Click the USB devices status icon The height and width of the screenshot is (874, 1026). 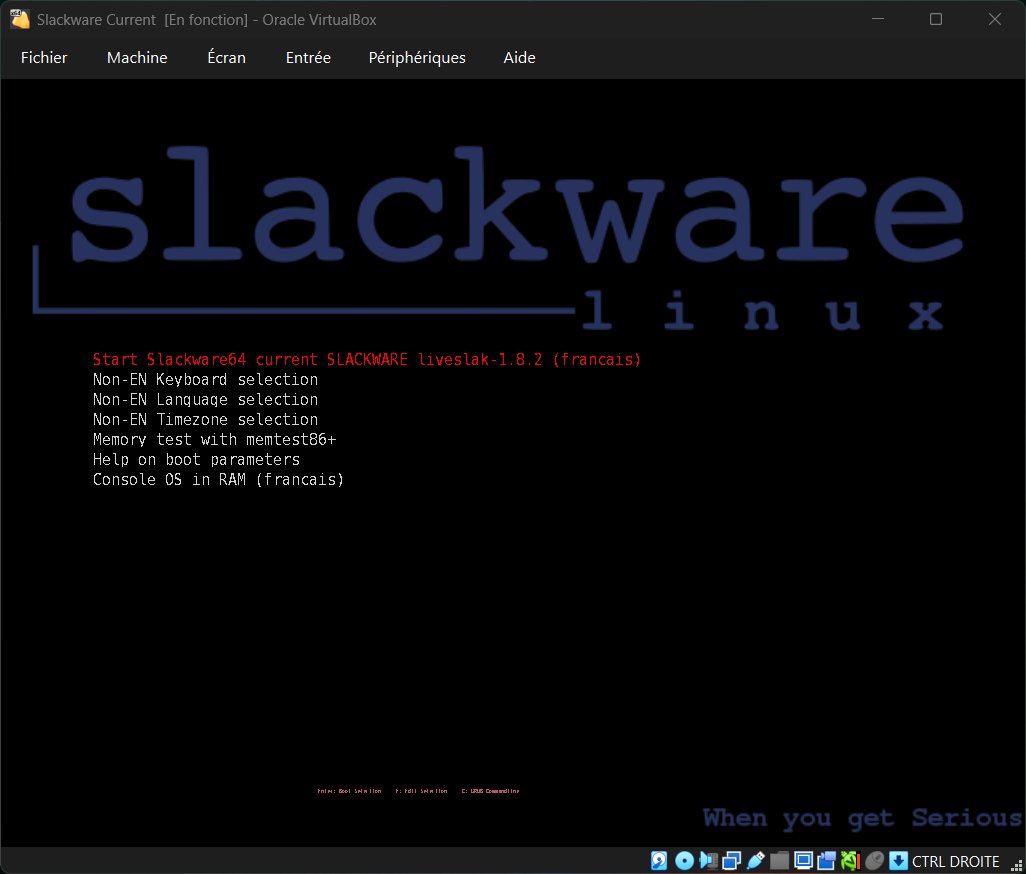click(756, 861)
